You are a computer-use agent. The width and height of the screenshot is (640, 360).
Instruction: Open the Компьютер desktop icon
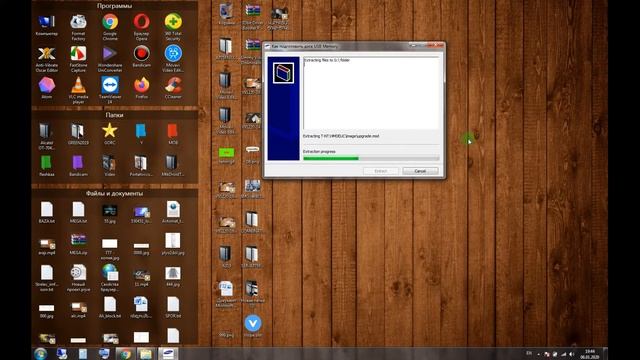pyautogui.click(x=47, y=26)
